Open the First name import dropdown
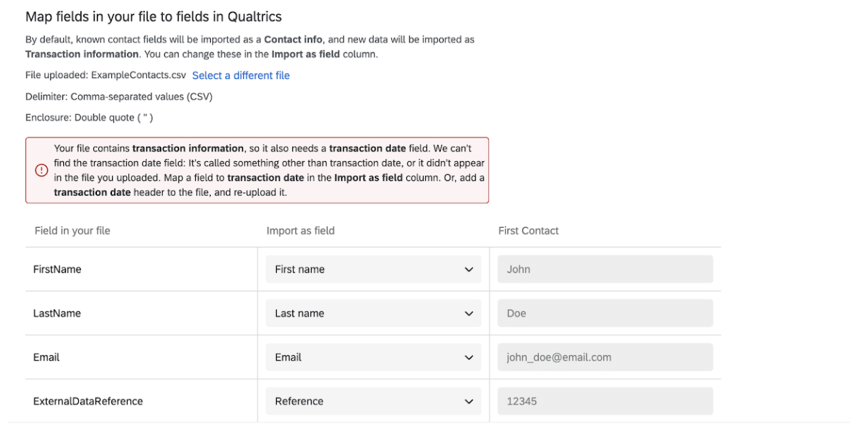Viewport: 850px width, 424px height. tap(373, 269)
